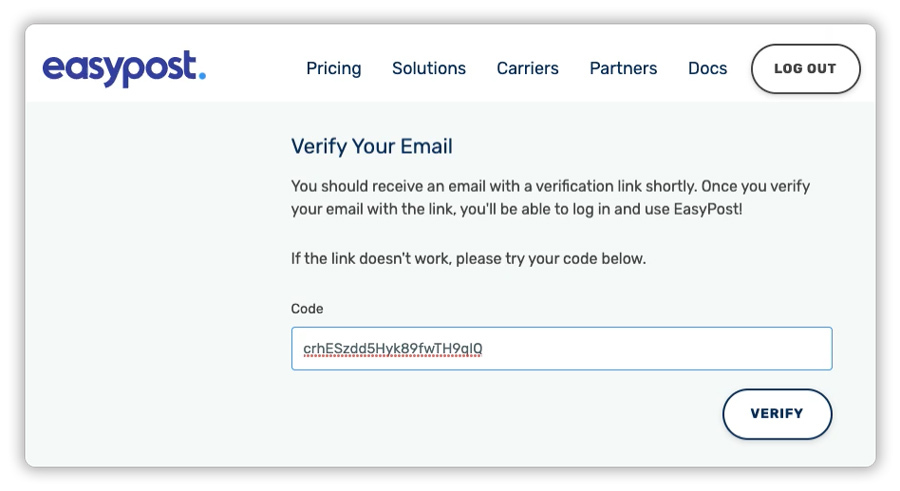The image size is (900, 491).
Task: Click the word "EasyPost!" in the paragraph
Action: pyautogui.click(x=708, y=210)
